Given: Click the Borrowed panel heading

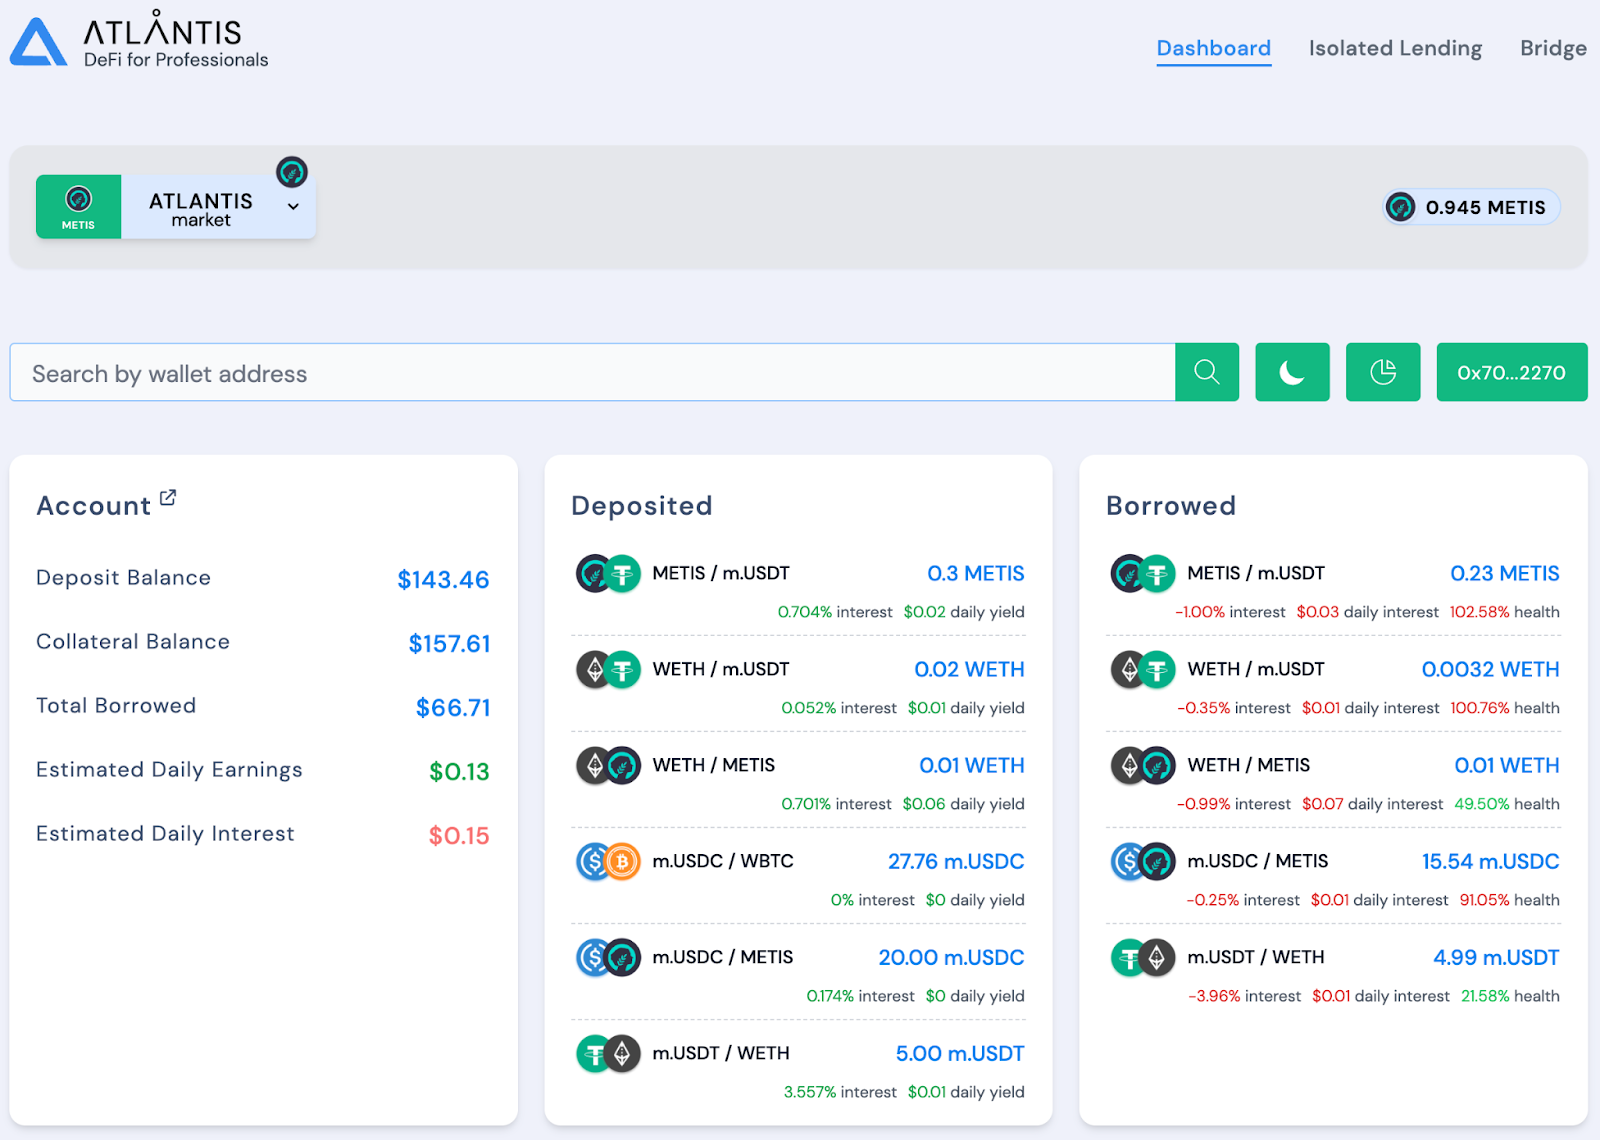Looking at the screenshot, I should click(x=1171, y=506).
